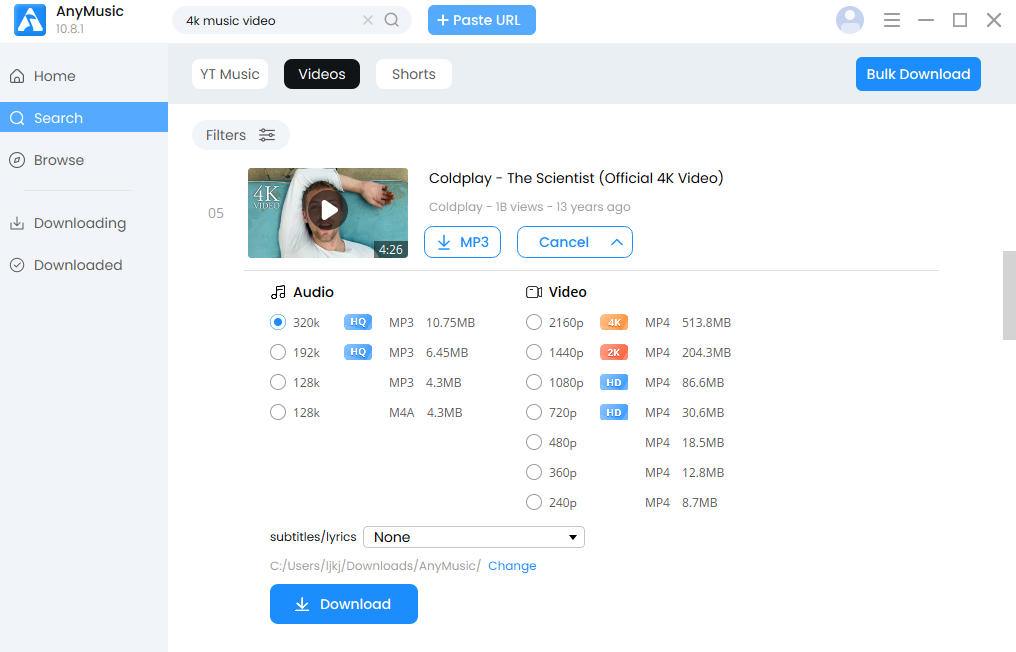Screen dimensions: 1016x652
Task: Click the 10.75MB file size text
Action: pyautogui.click(x=450, y=322)
